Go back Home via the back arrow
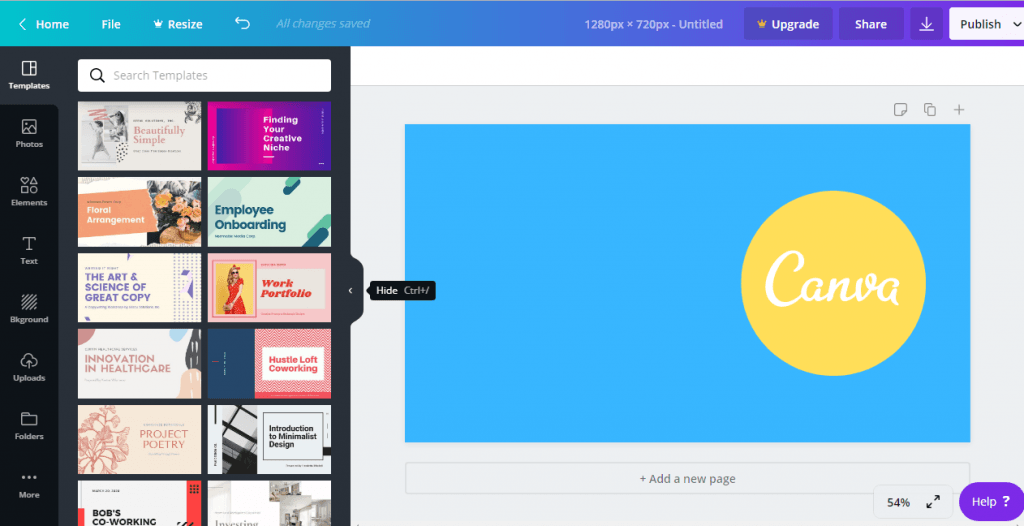Image resolution: width=1024 pixels, height=526 pixels. coord(43,24)
